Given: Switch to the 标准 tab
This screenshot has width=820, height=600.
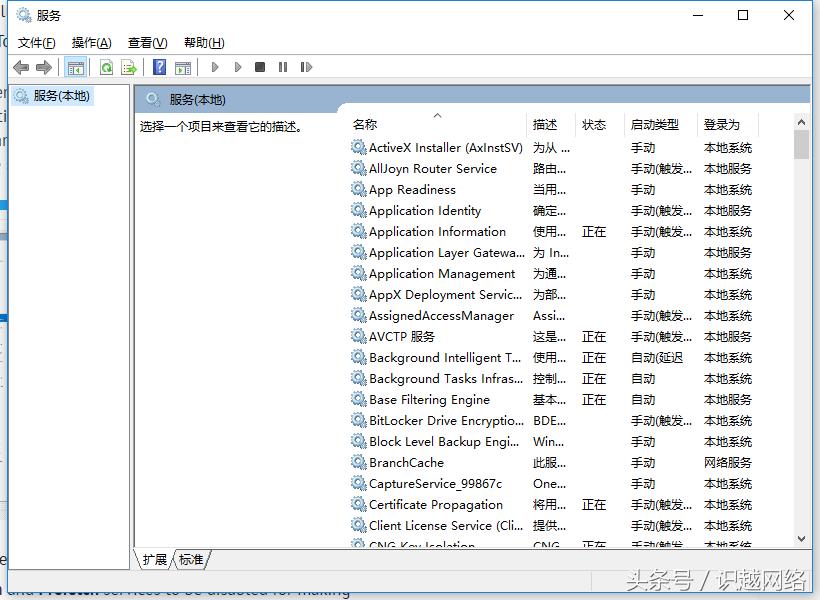Looking at the screenshot, I should [191, 560].
